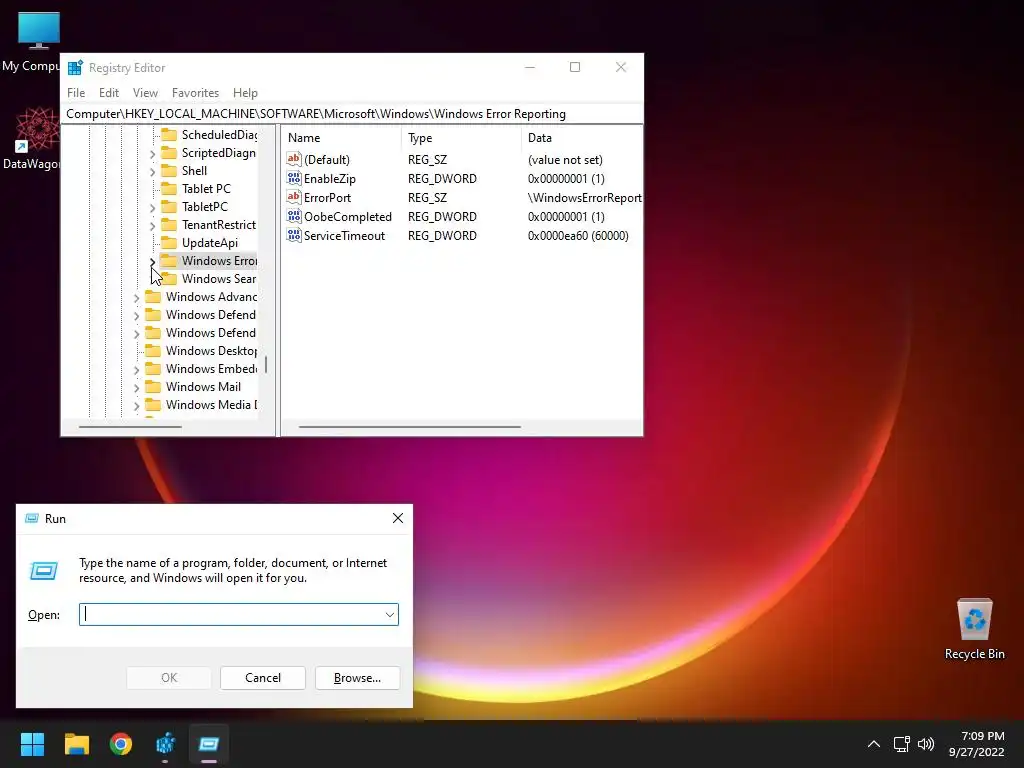The width and height of the screenshot is (1024, 768).
Task: Open the View menu in Registry Editor
Action: pos(145,93)
